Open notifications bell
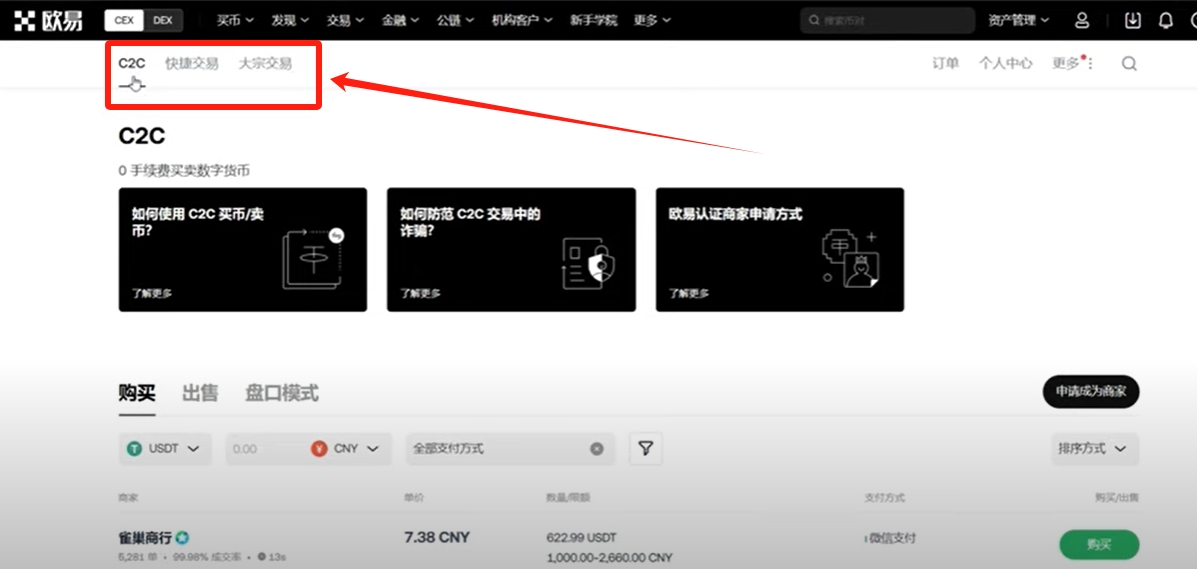The image size is (1197, 569). [1166, 21]
